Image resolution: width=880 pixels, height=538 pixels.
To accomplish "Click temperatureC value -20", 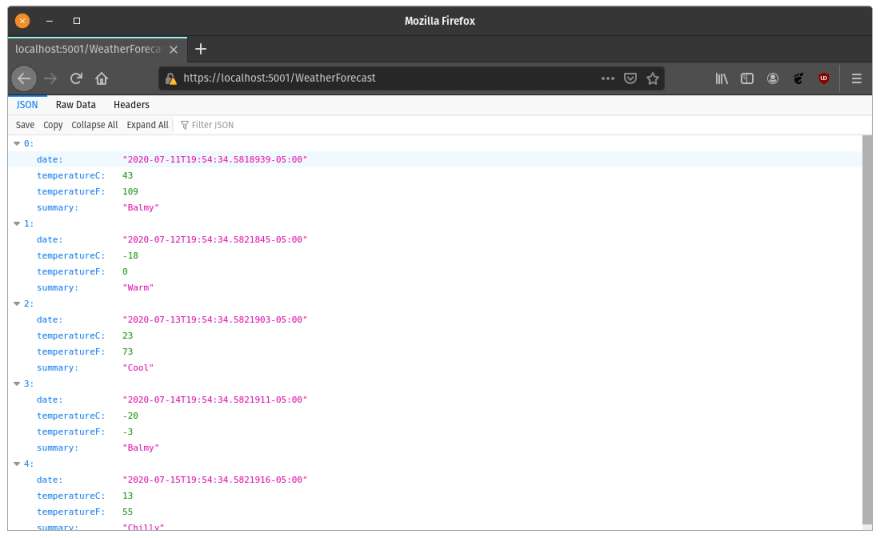I will tap(130, 416).
